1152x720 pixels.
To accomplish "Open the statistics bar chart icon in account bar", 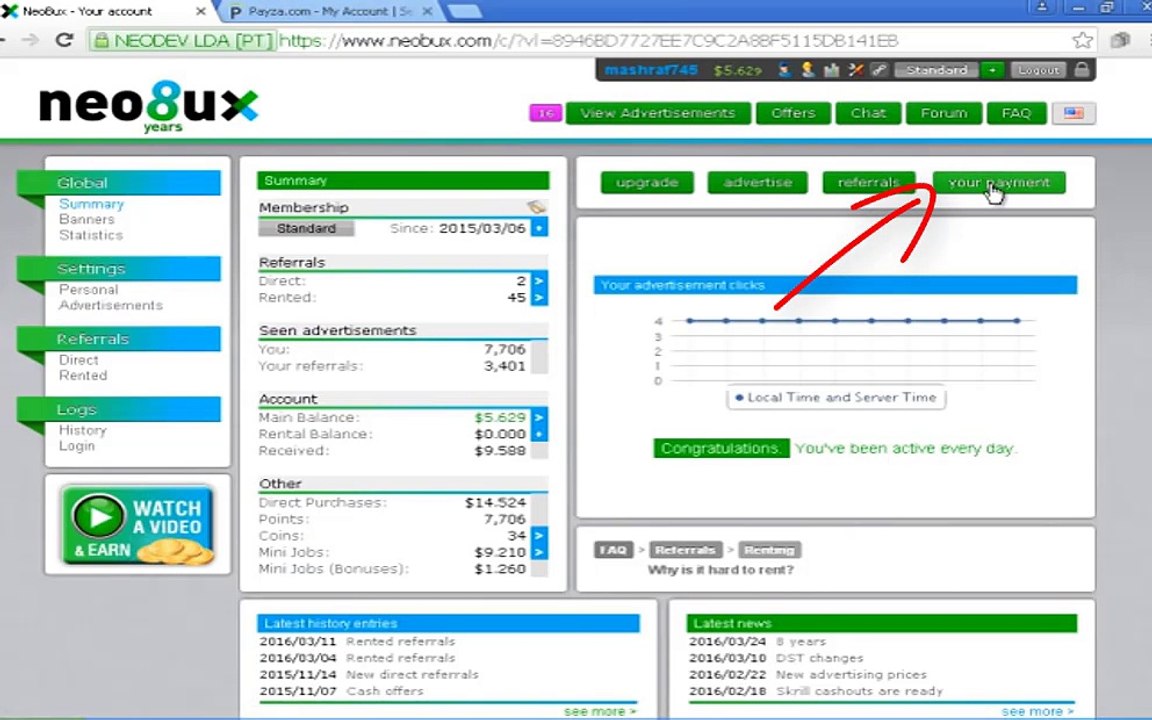I will click(x=832, y=70).
